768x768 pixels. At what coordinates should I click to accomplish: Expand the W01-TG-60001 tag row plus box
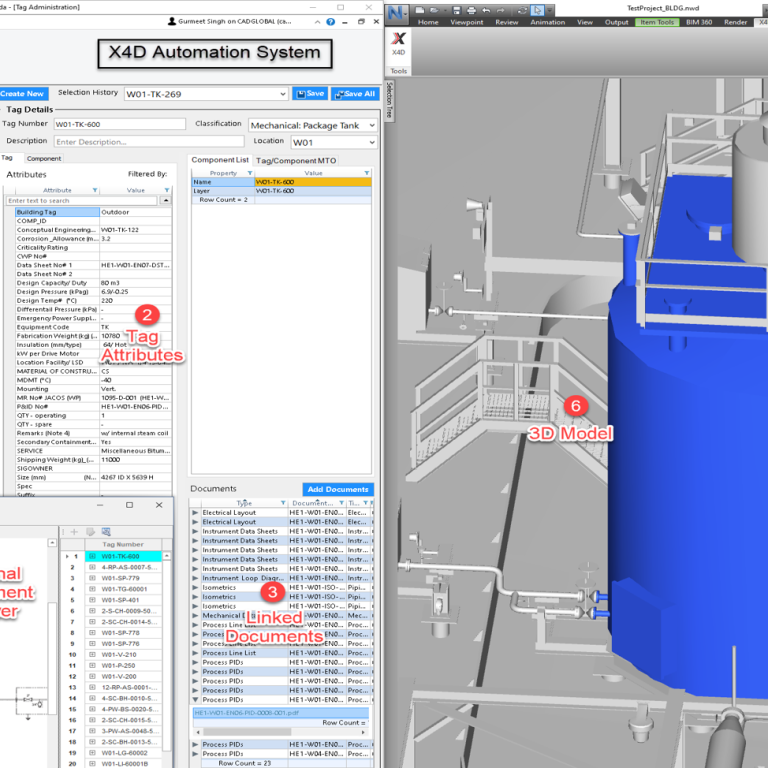click(92, 589)
